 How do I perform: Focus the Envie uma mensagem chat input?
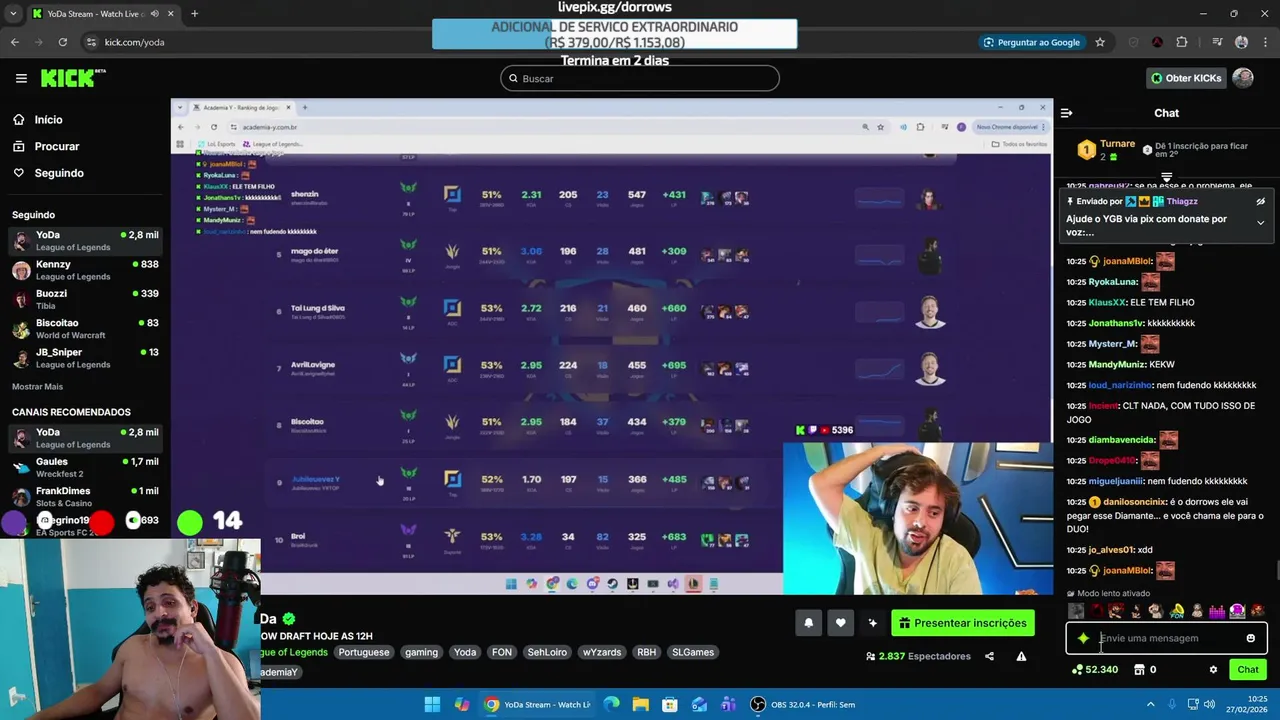point(1166,638)
